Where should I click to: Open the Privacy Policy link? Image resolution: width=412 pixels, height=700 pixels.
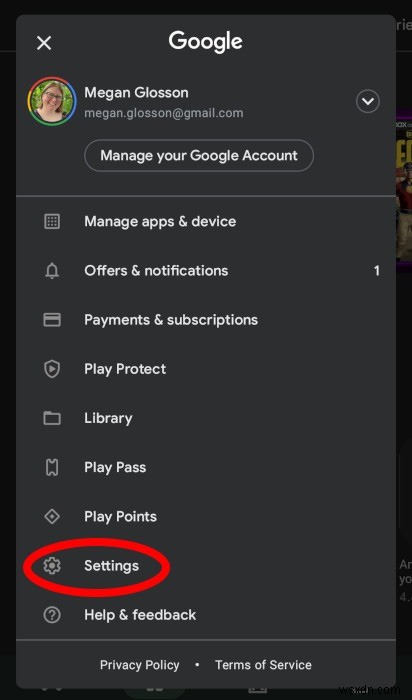click(140, 665)
